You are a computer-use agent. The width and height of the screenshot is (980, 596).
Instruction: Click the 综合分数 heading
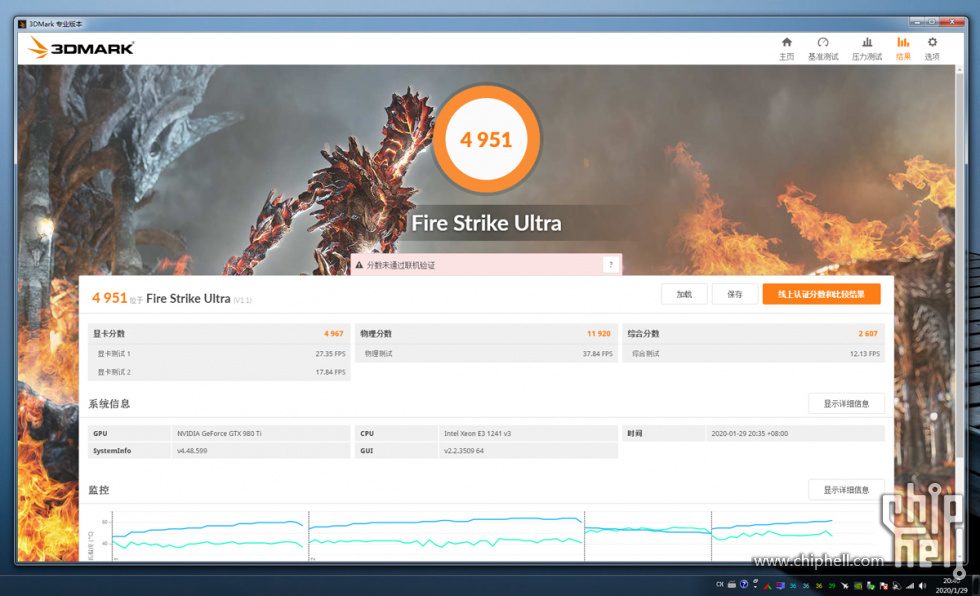(x=643, y=334)
